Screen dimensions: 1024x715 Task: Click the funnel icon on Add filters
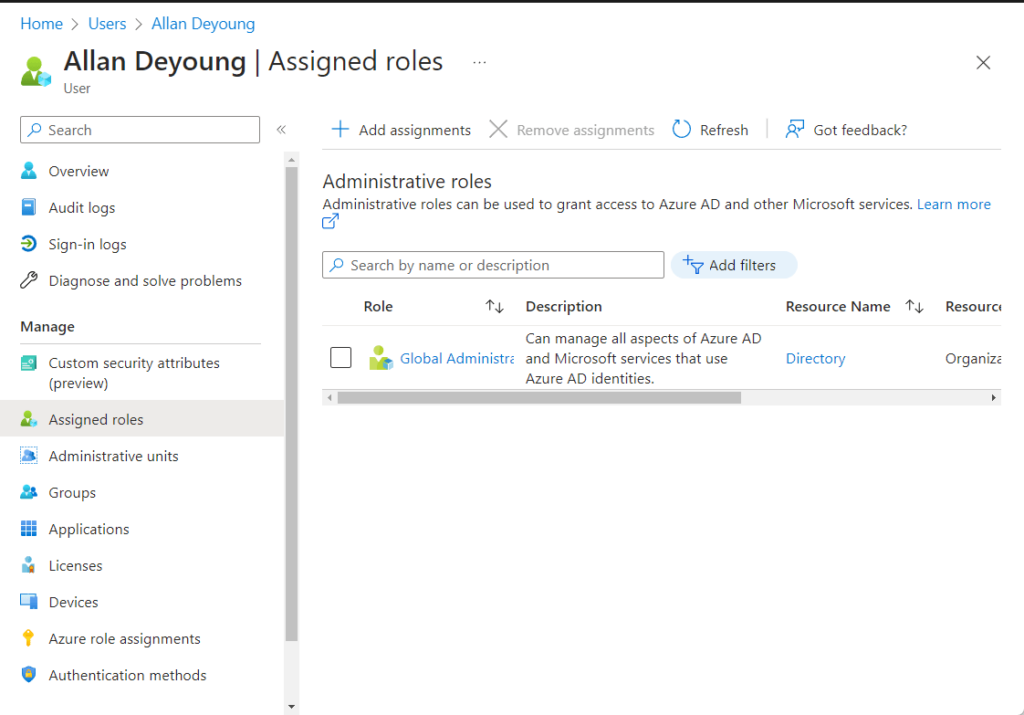[693, 265]
